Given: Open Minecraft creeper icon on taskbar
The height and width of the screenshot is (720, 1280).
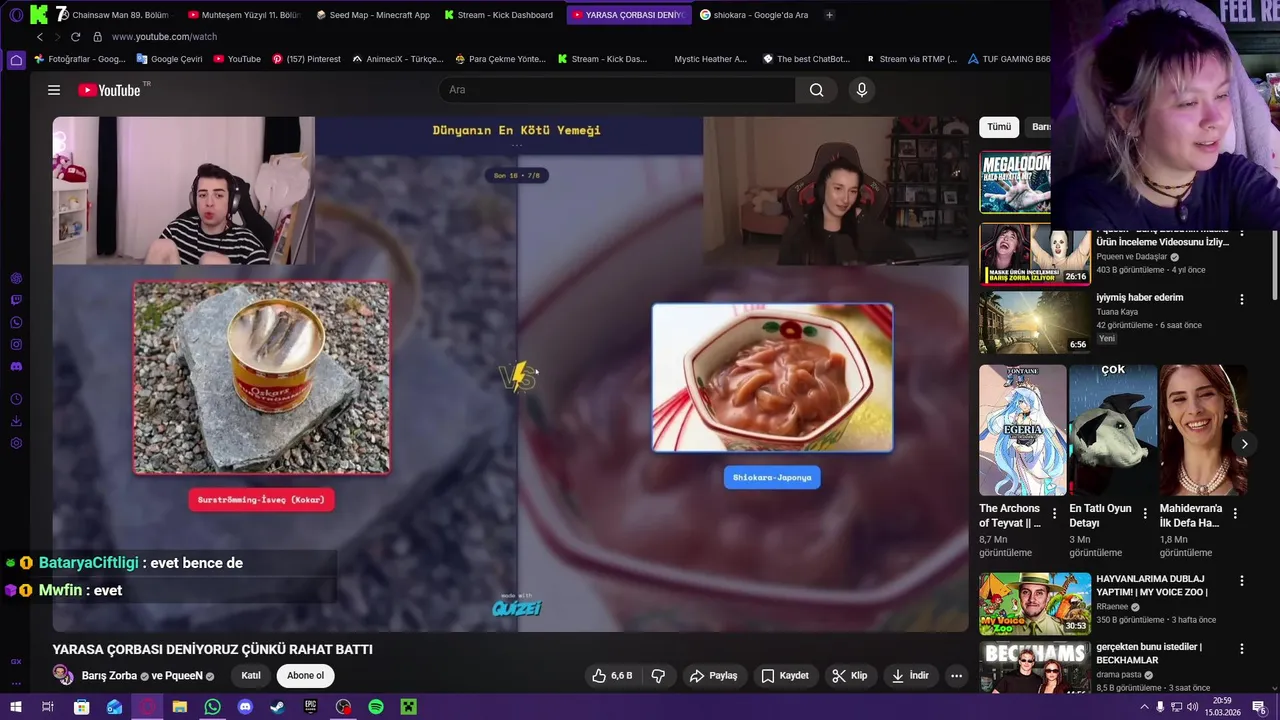Looking at the screenshot, I should pyautogui.click(x=409, y=707).
